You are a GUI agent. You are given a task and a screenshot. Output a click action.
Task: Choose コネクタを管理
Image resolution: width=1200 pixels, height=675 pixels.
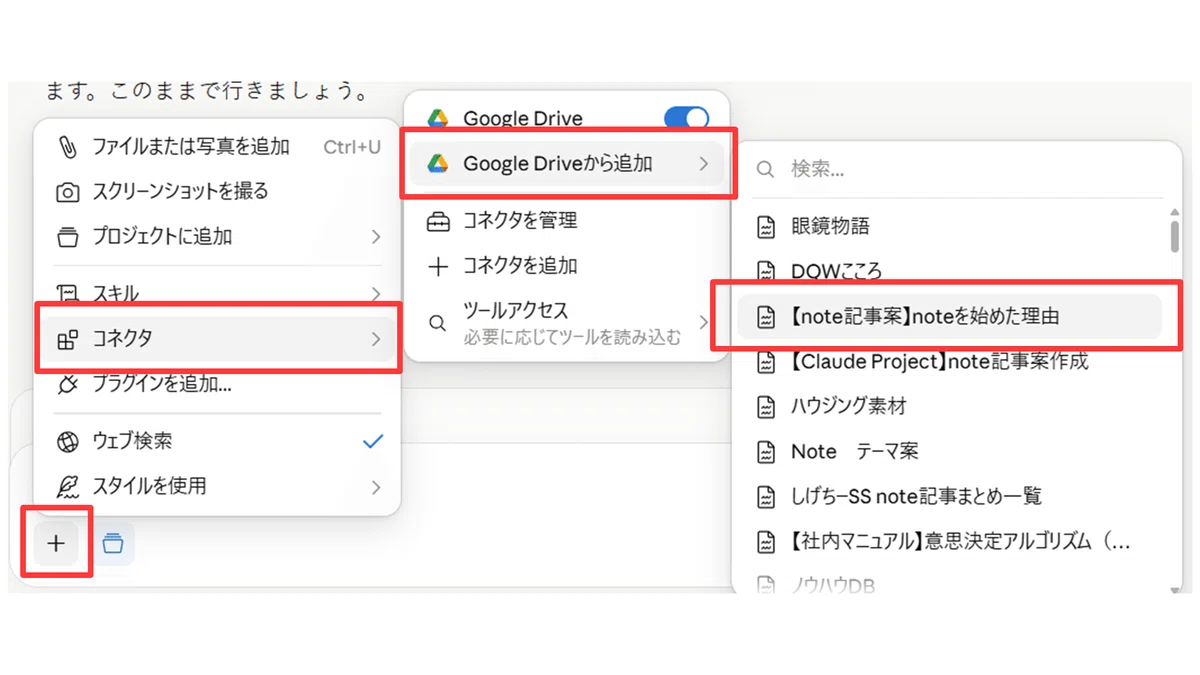pyautogui.click(x=567, y=221)
